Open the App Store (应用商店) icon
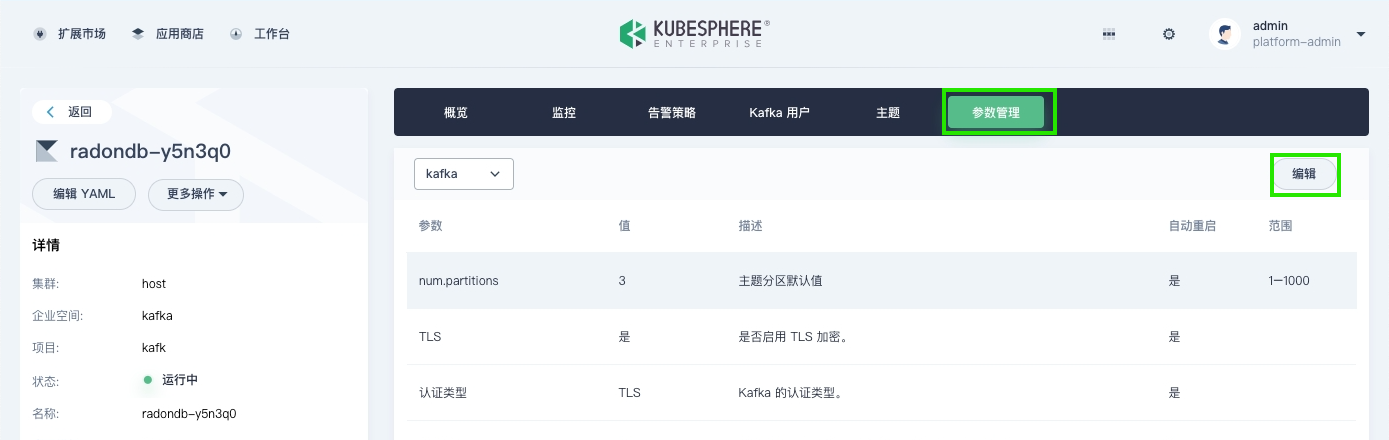This screenshot has width=1389, height=440. pos(138,34)
